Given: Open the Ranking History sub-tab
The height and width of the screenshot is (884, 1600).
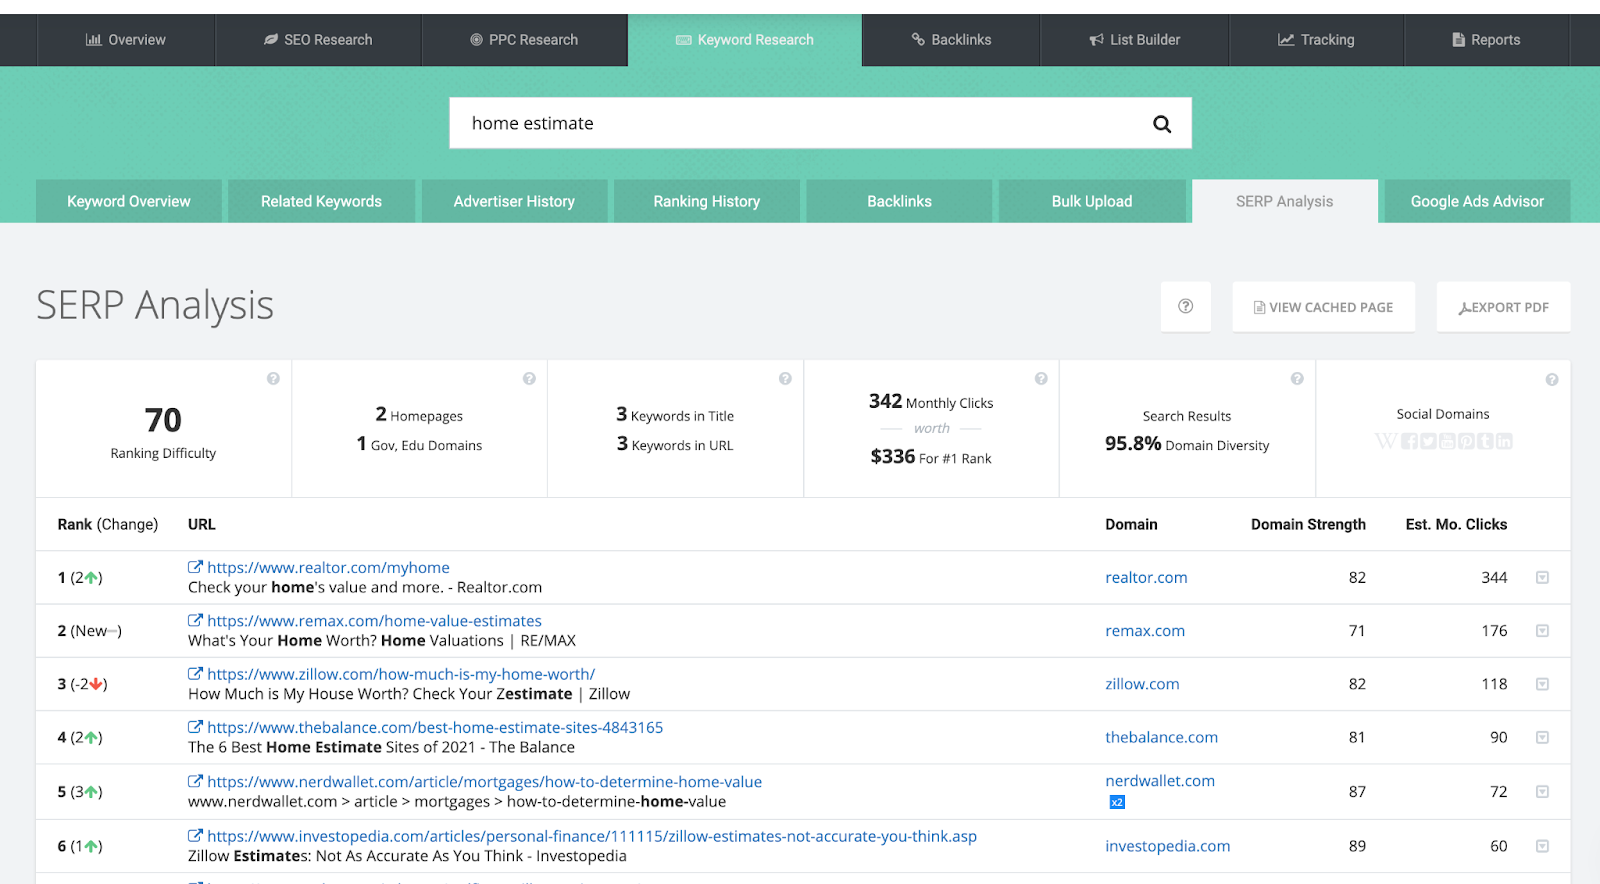Looking at the screenshot, I should pyautogui.click(x=707, y=201).
